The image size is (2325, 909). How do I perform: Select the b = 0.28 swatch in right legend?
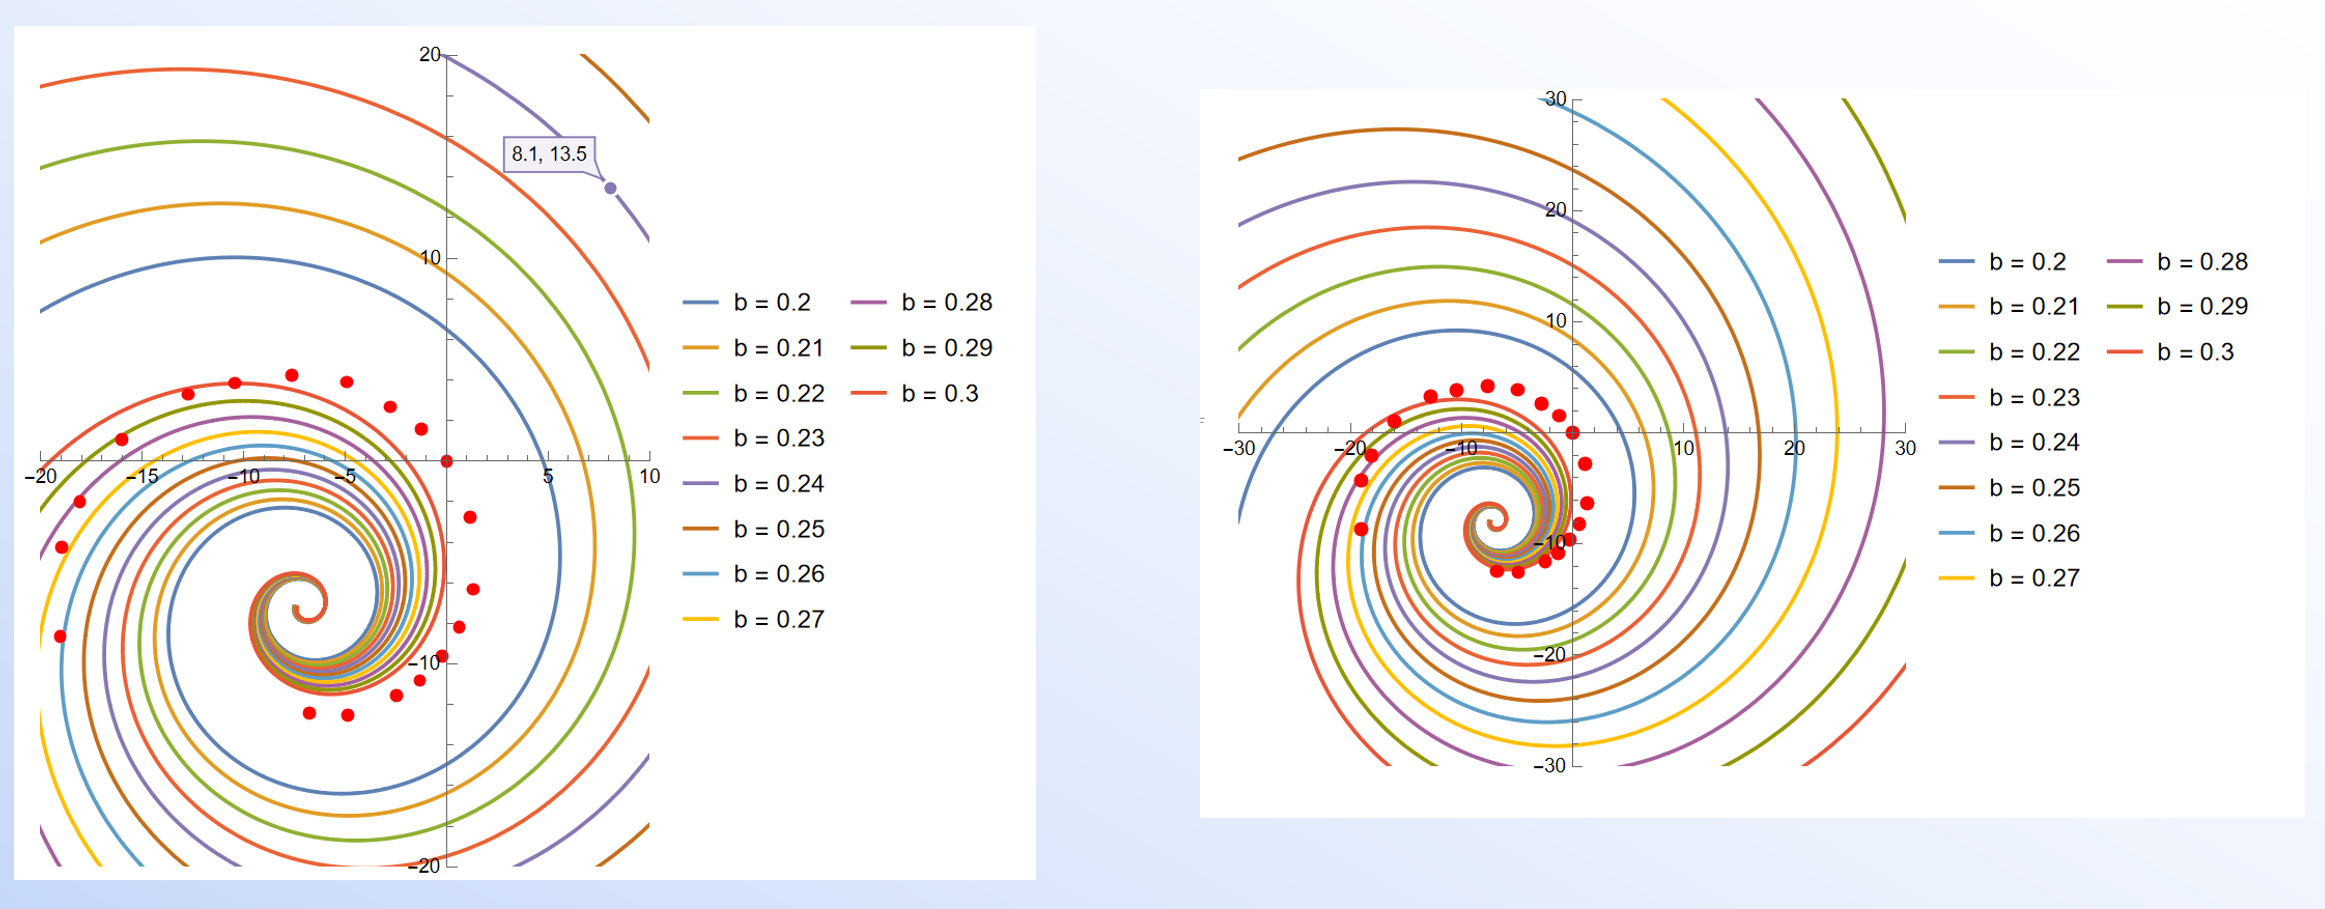point(2124,262)
